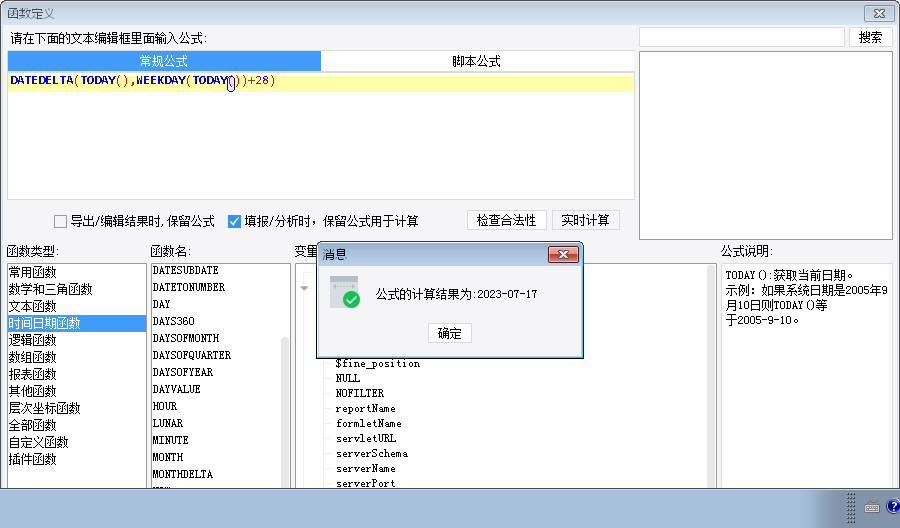Uncheck 填报/分析时,保留公式用于计算 checkbox

pyautogui.click(x=234, y=222)
